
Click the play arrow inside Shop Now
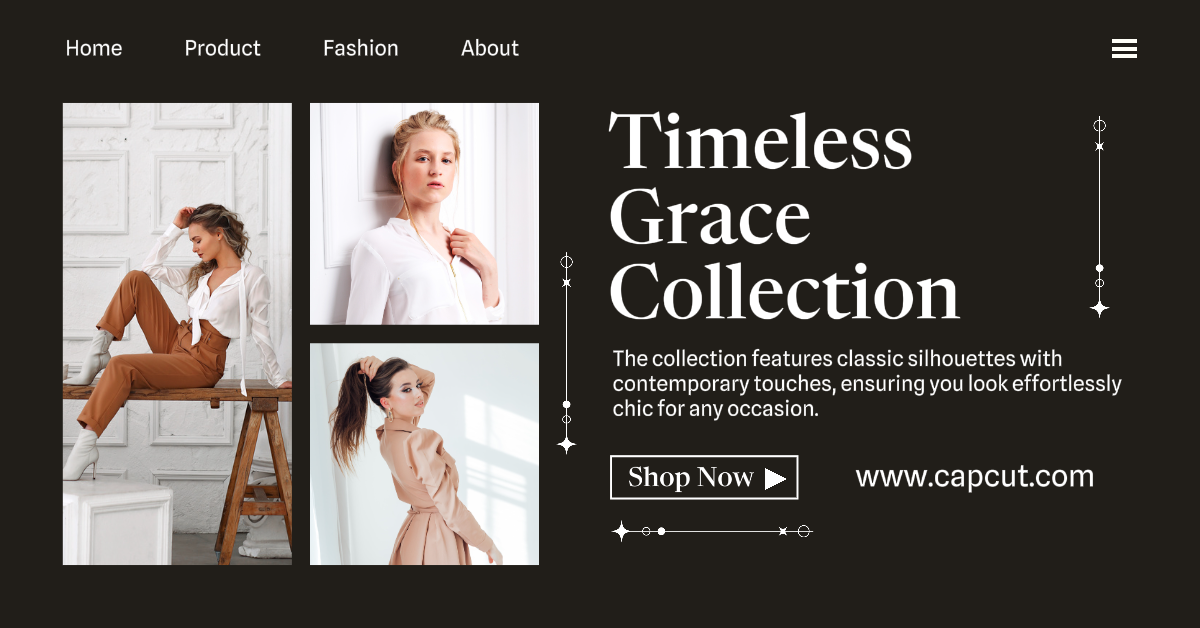click(775, 478)
